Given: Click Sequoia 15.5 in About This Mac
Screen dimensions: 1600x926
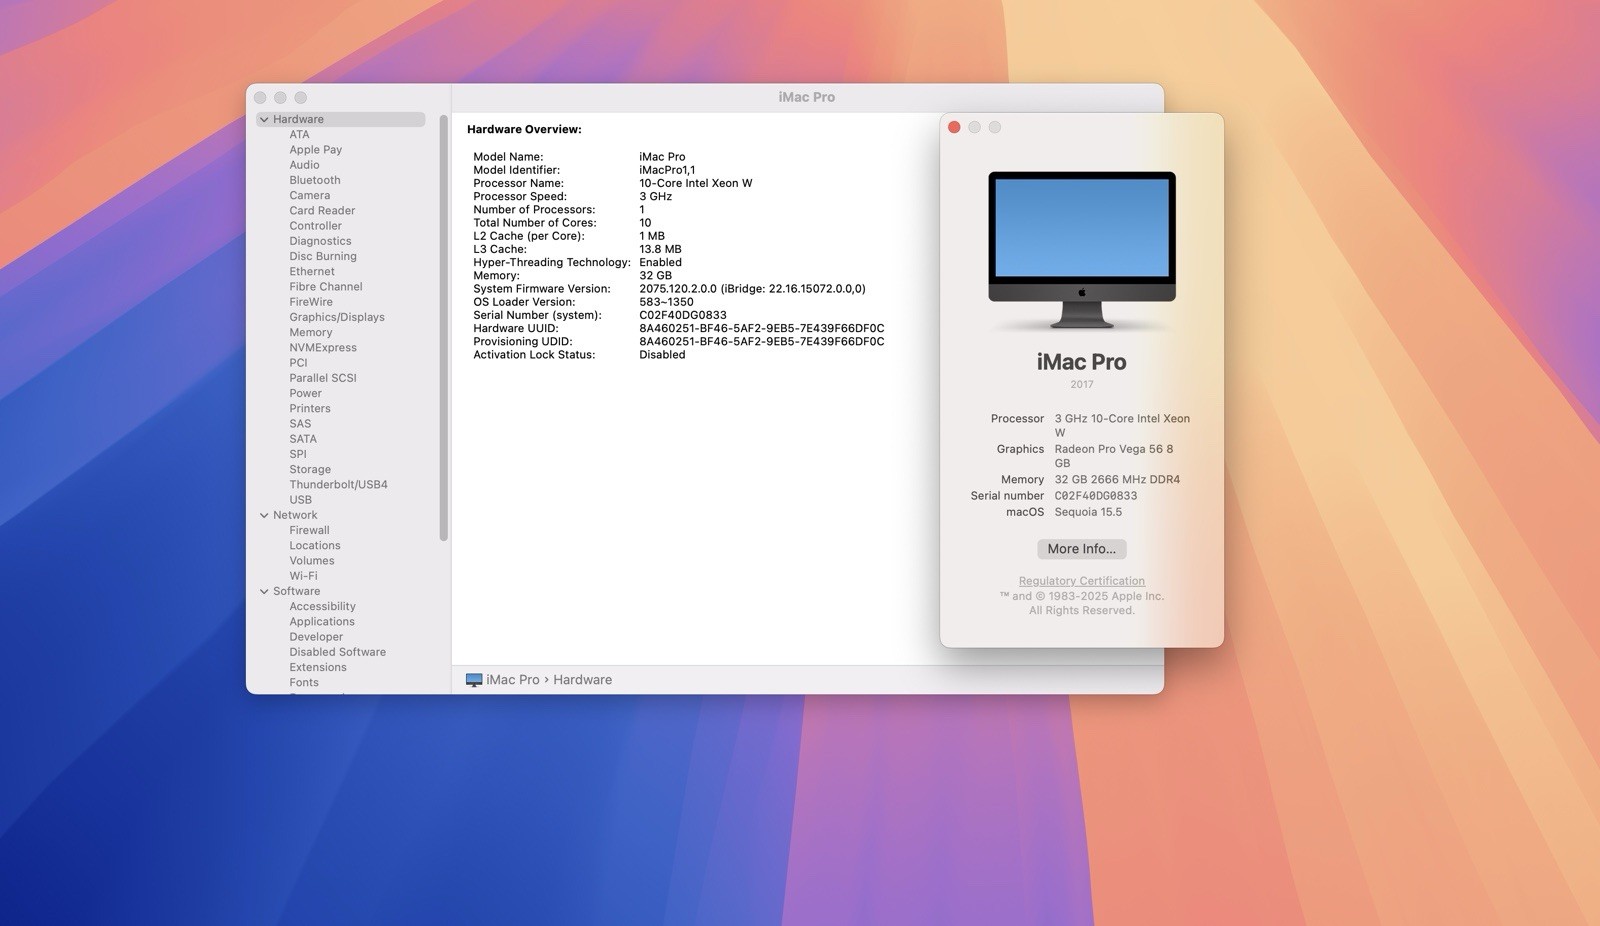Looking at the screenshot, I should (1088, 512).
